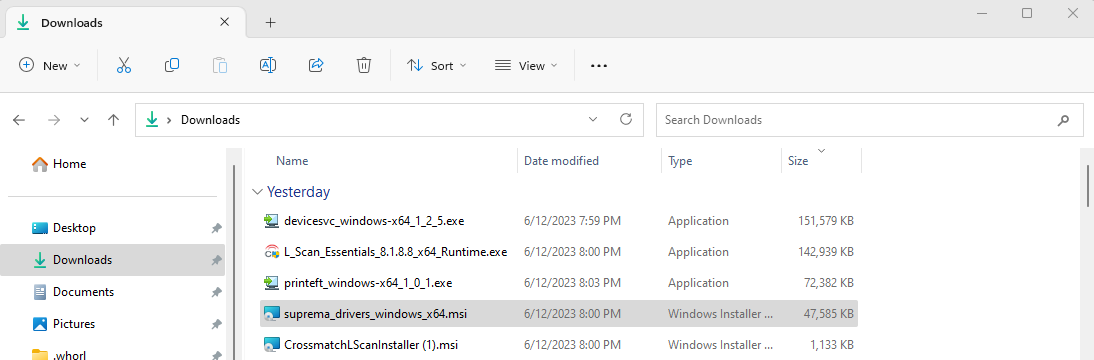The width and height of the screenshot is (1094, 360).
Task: Open the New dropdown menu
Action: point(50,66)
